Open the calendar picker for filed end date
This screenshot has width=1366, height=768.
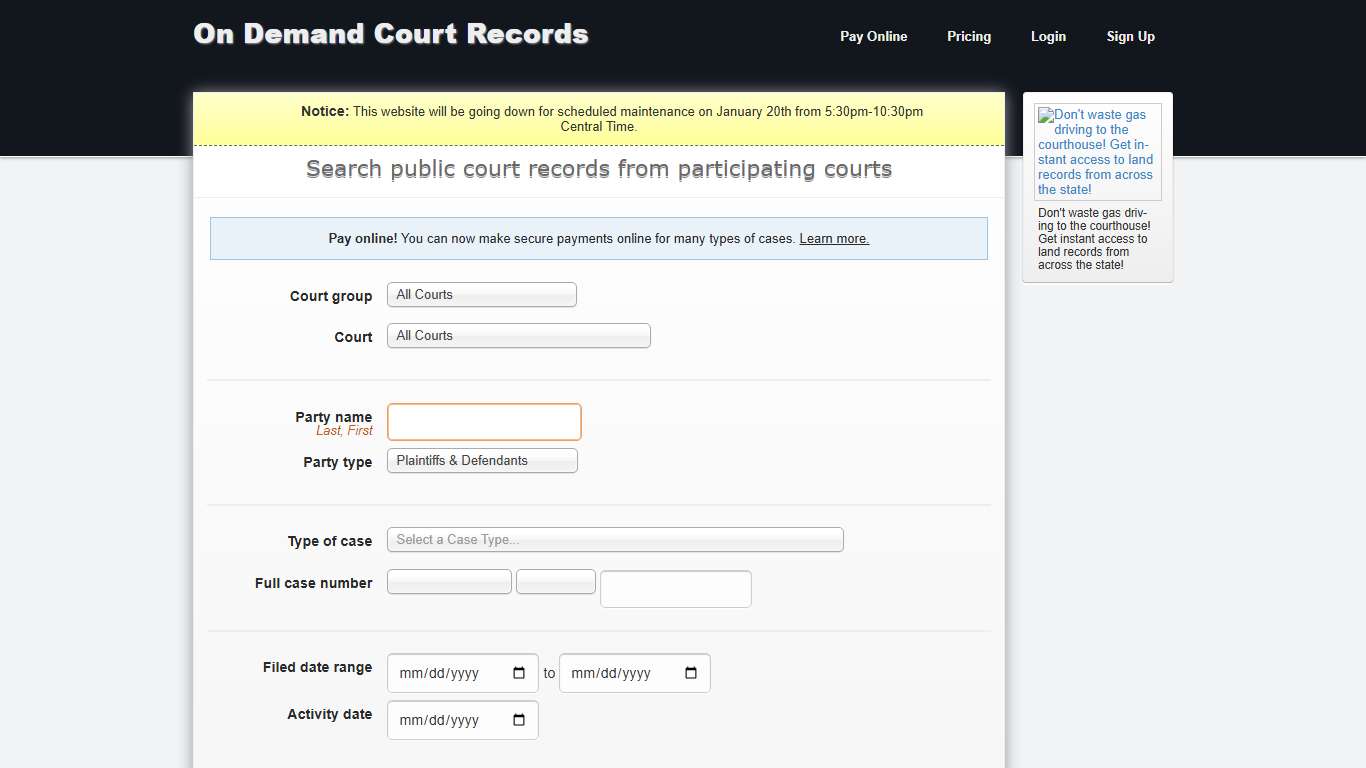tap(691, 673)
